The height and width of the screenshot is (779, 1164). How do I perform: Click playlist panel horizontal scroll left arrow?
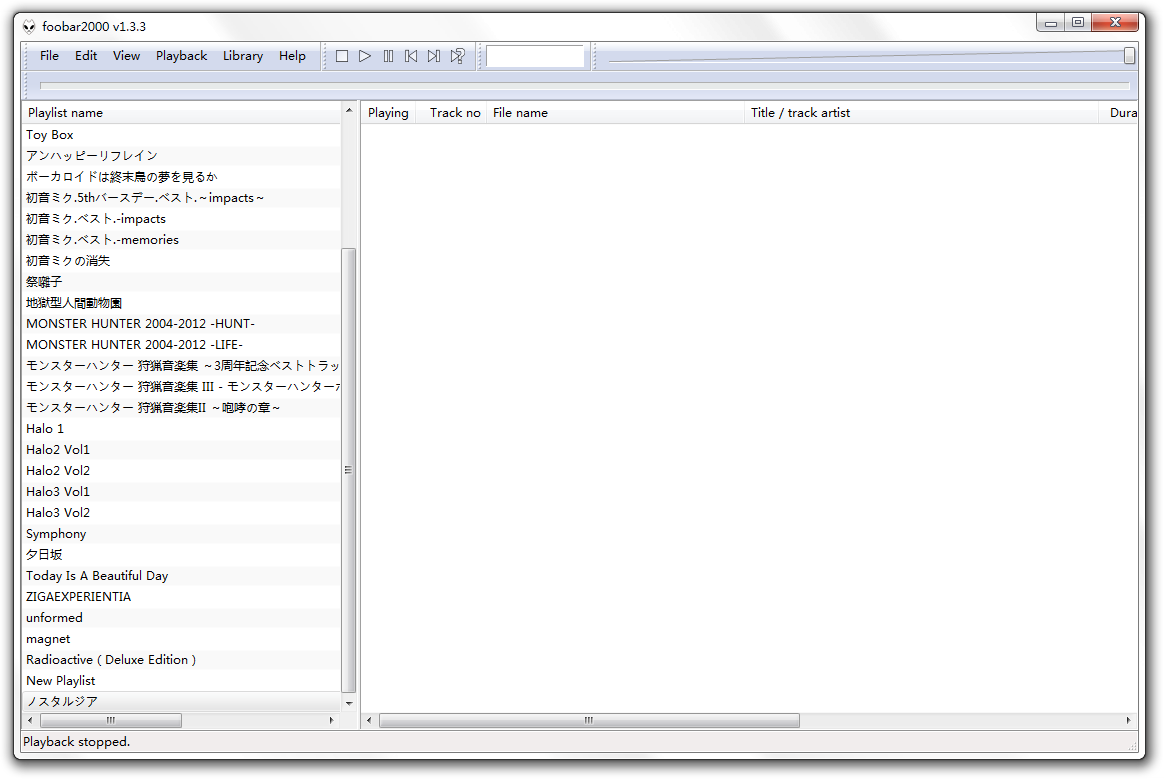pos(30,720)
